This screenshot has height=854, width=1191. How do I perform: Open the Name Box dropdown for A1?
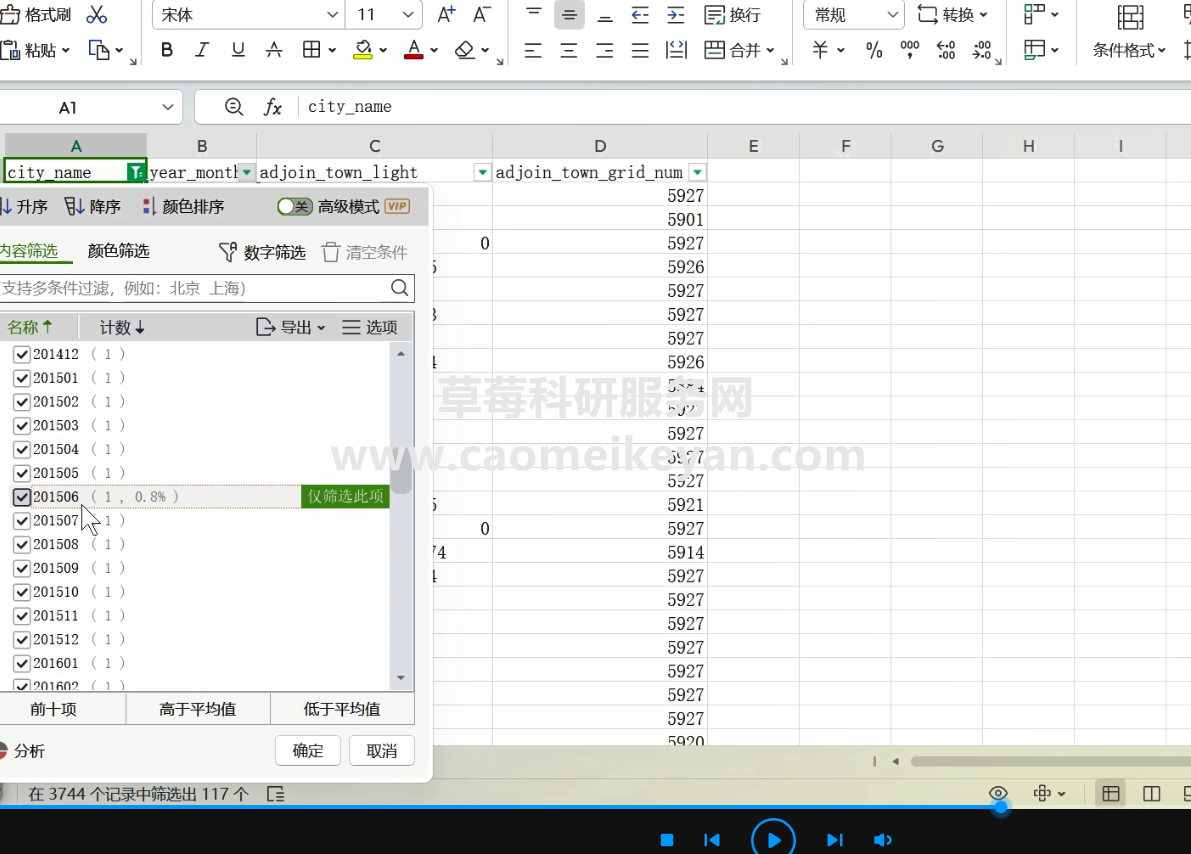[168, 107]
